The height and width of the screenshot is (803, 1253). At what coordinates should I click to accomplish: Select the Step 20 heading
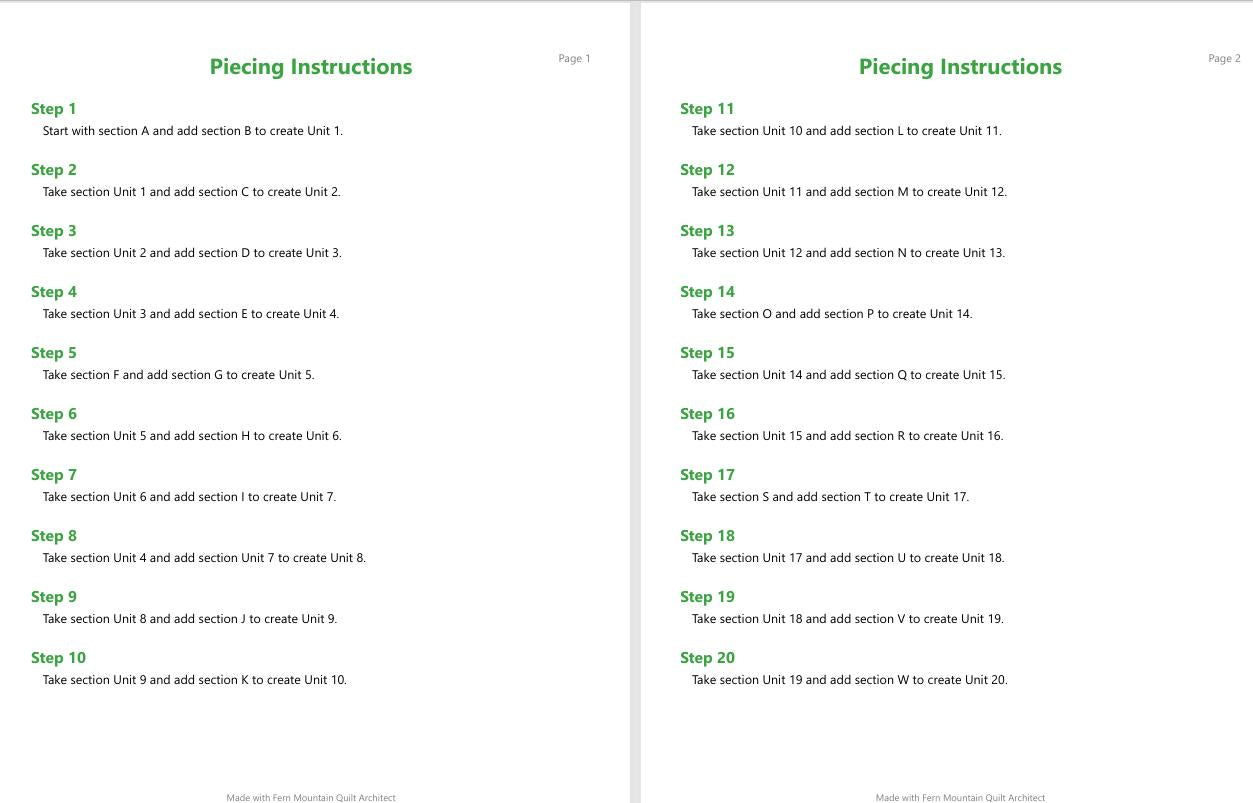[707, 658]
